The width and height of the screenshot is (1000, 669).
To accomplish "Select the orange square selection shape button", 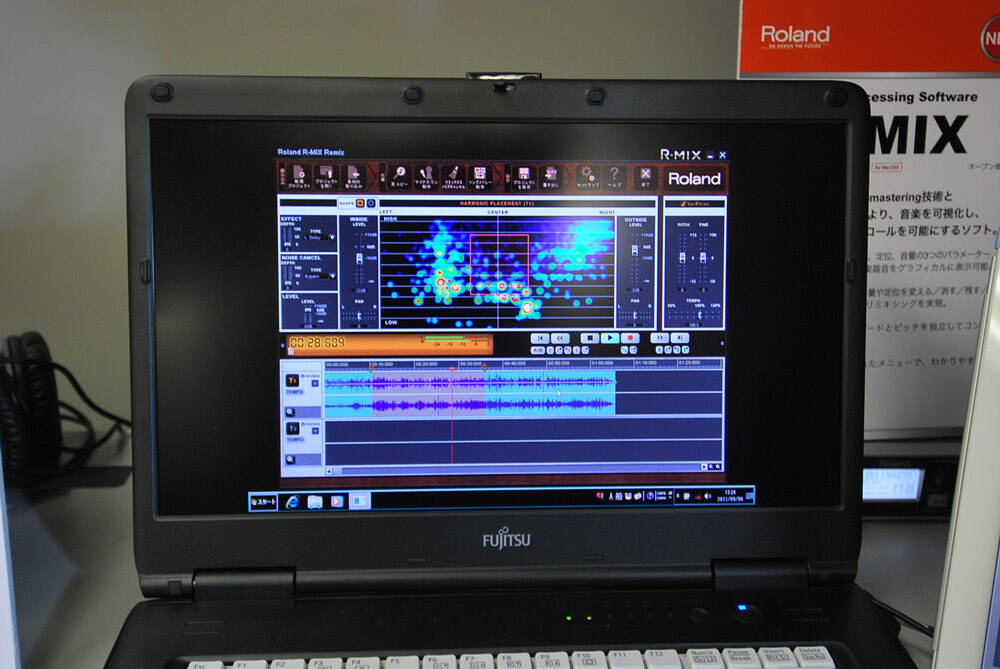I will click(360, 203).
